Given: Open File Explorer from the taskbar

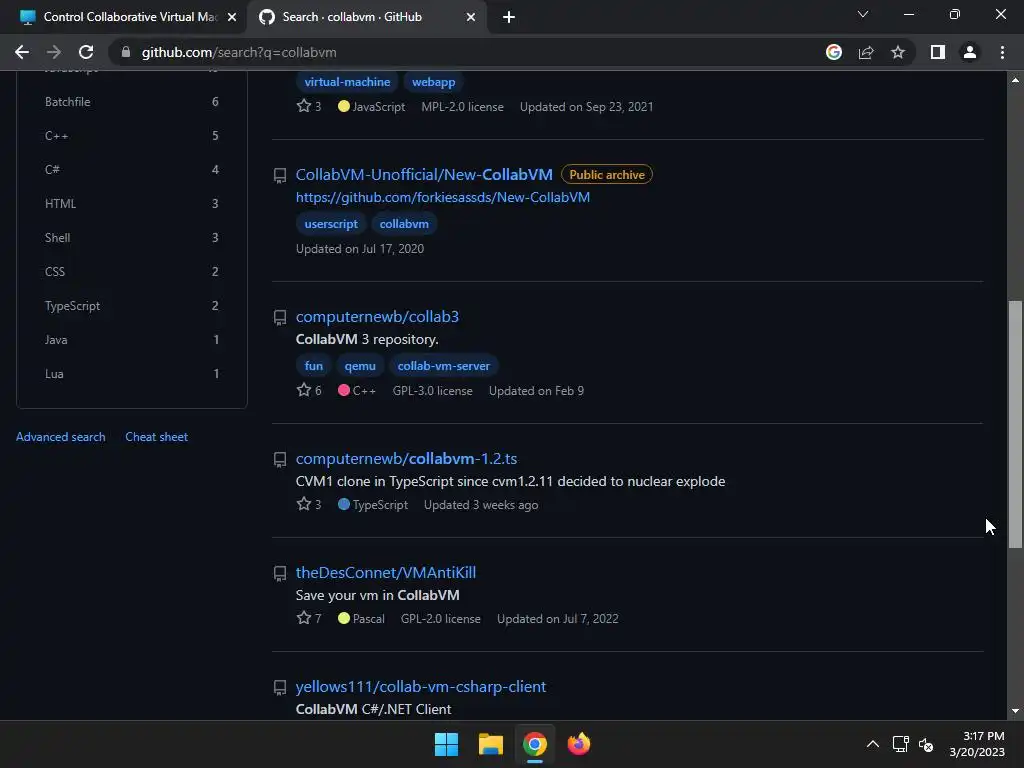Looking at the screenshot, I should [x=490, y=744].
